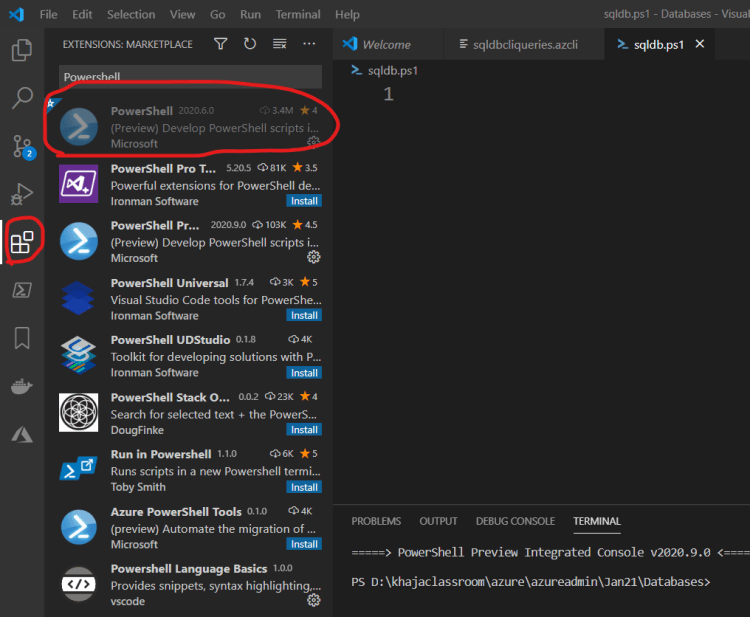Select Run in Powershell extension logo
This screenshot has width=750, height=617.
(x=78, y=469)
